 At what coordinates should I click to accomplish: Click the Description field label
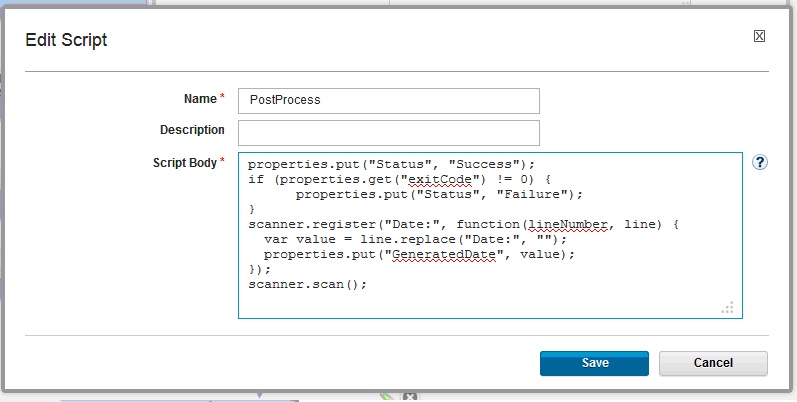coord(192,130)
